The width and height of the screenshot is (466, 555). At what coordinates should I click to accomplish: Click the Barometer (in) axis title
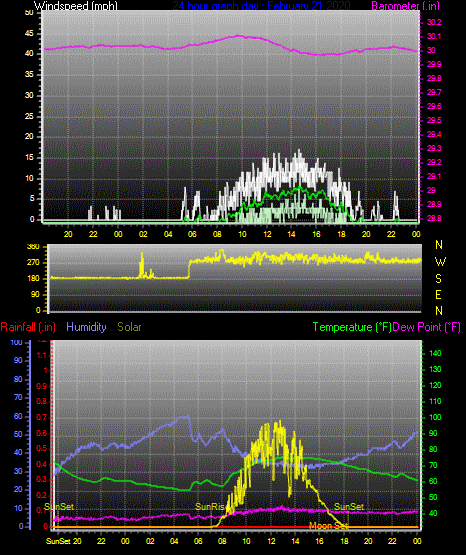pyautogui.click(x=405, y=5)
